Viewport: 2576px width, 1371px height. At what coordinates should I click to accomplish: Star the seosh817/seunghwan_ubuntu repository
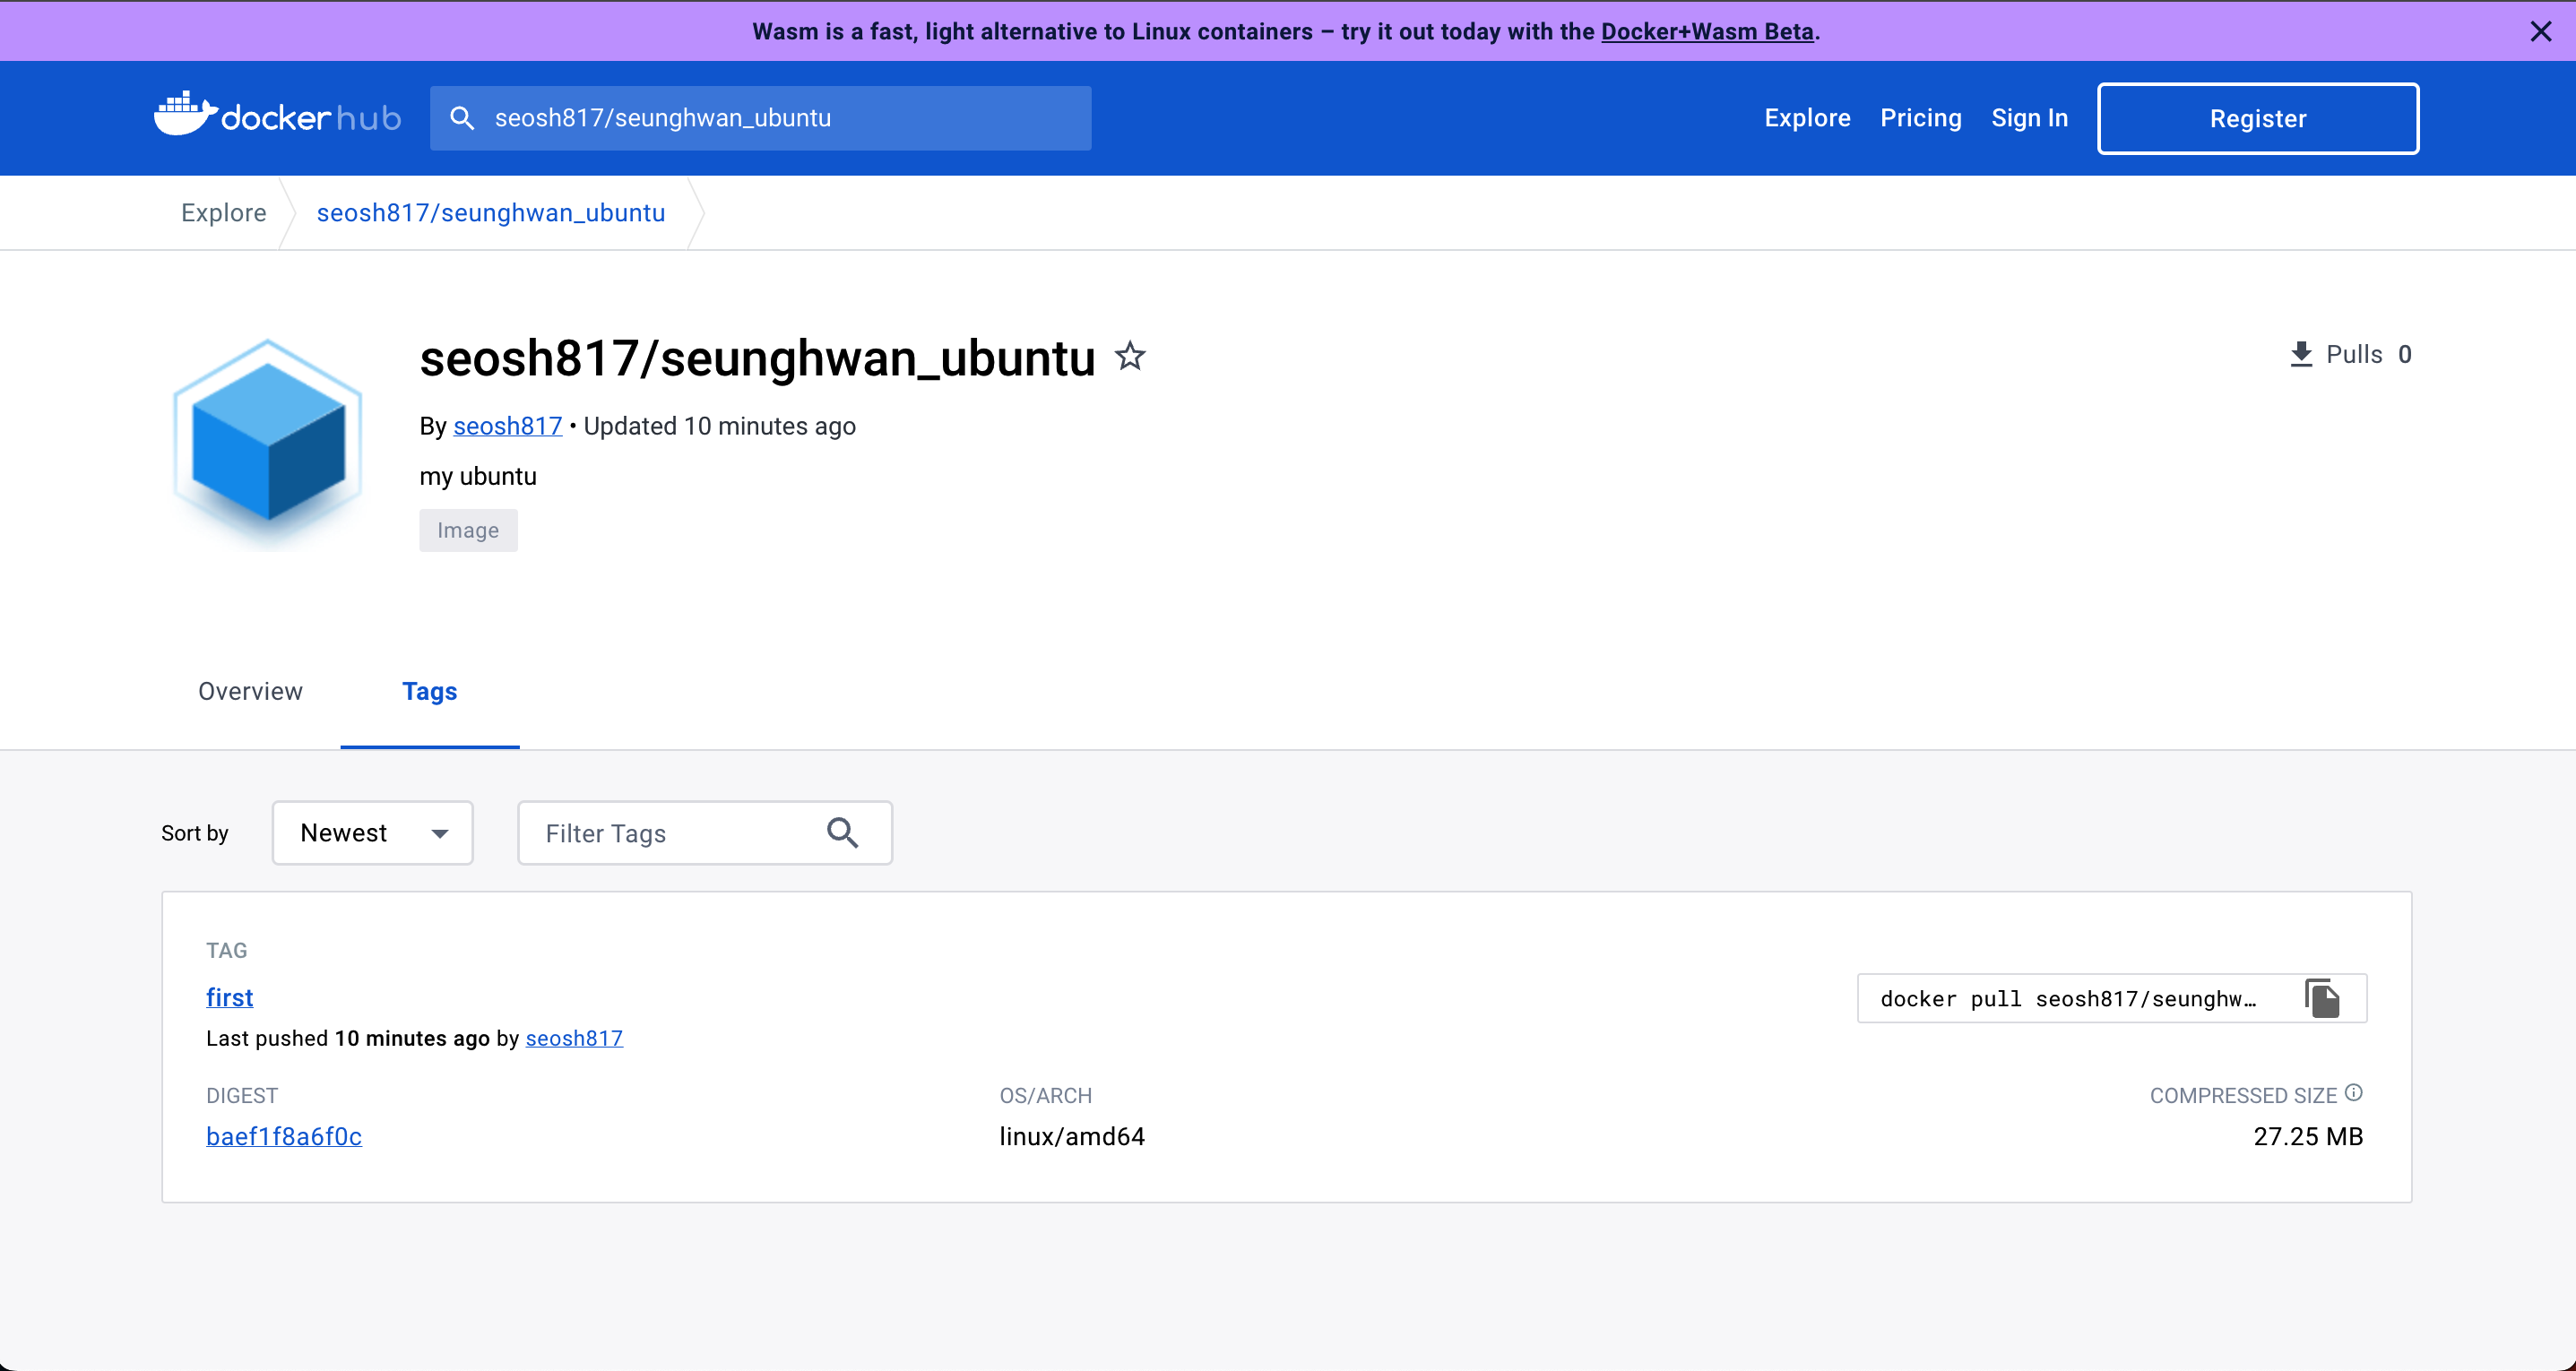coord(1130,356)
